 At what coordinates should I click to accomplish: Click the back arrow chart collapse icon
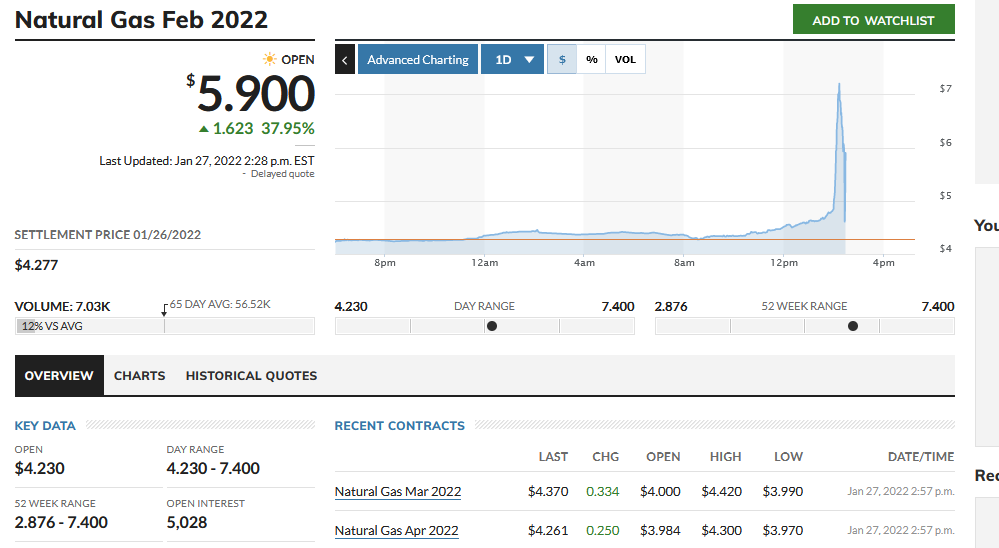click(345, 60)
